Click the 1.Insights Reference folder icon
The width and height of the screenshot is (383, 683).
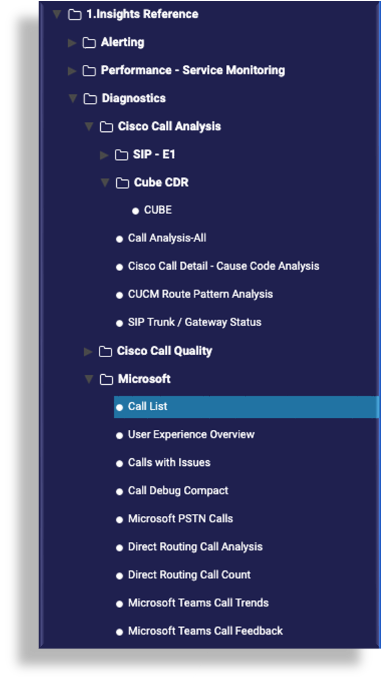click(75, 15)
